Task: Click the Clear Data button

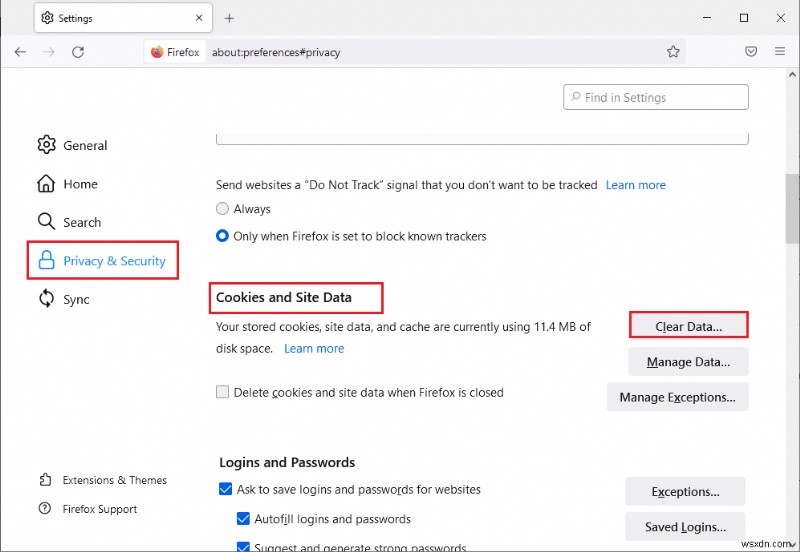Action: (x=688, y=326)
